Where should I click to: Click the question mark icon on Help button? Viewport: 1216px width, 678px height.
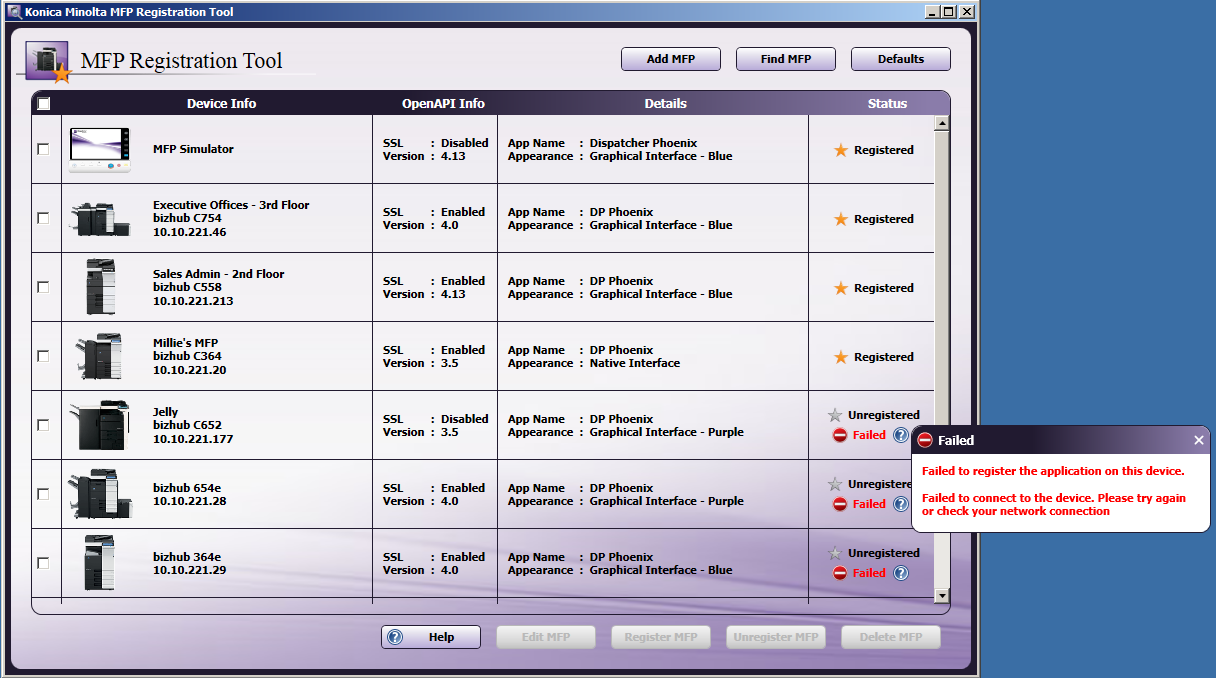tap(395, 637)
